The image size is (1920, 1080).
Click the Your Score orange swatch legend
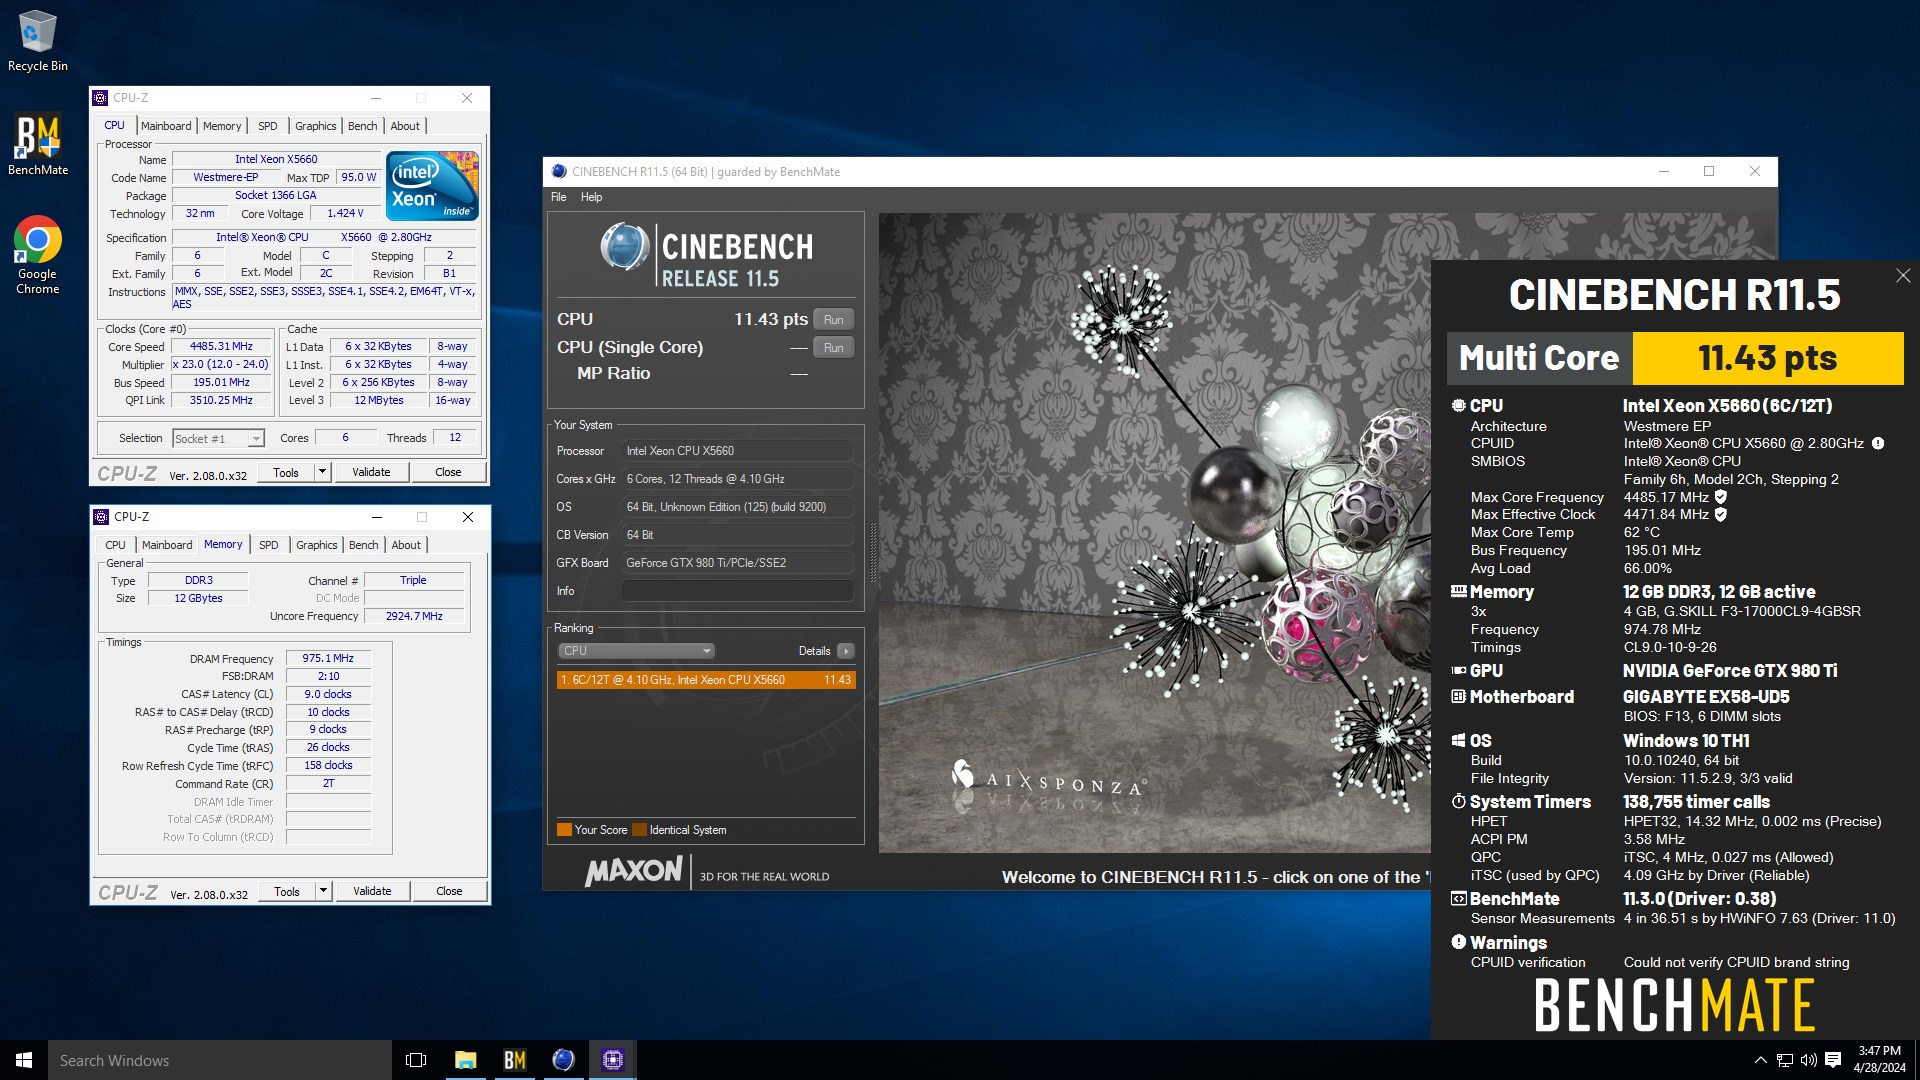[x=564, y=830]
